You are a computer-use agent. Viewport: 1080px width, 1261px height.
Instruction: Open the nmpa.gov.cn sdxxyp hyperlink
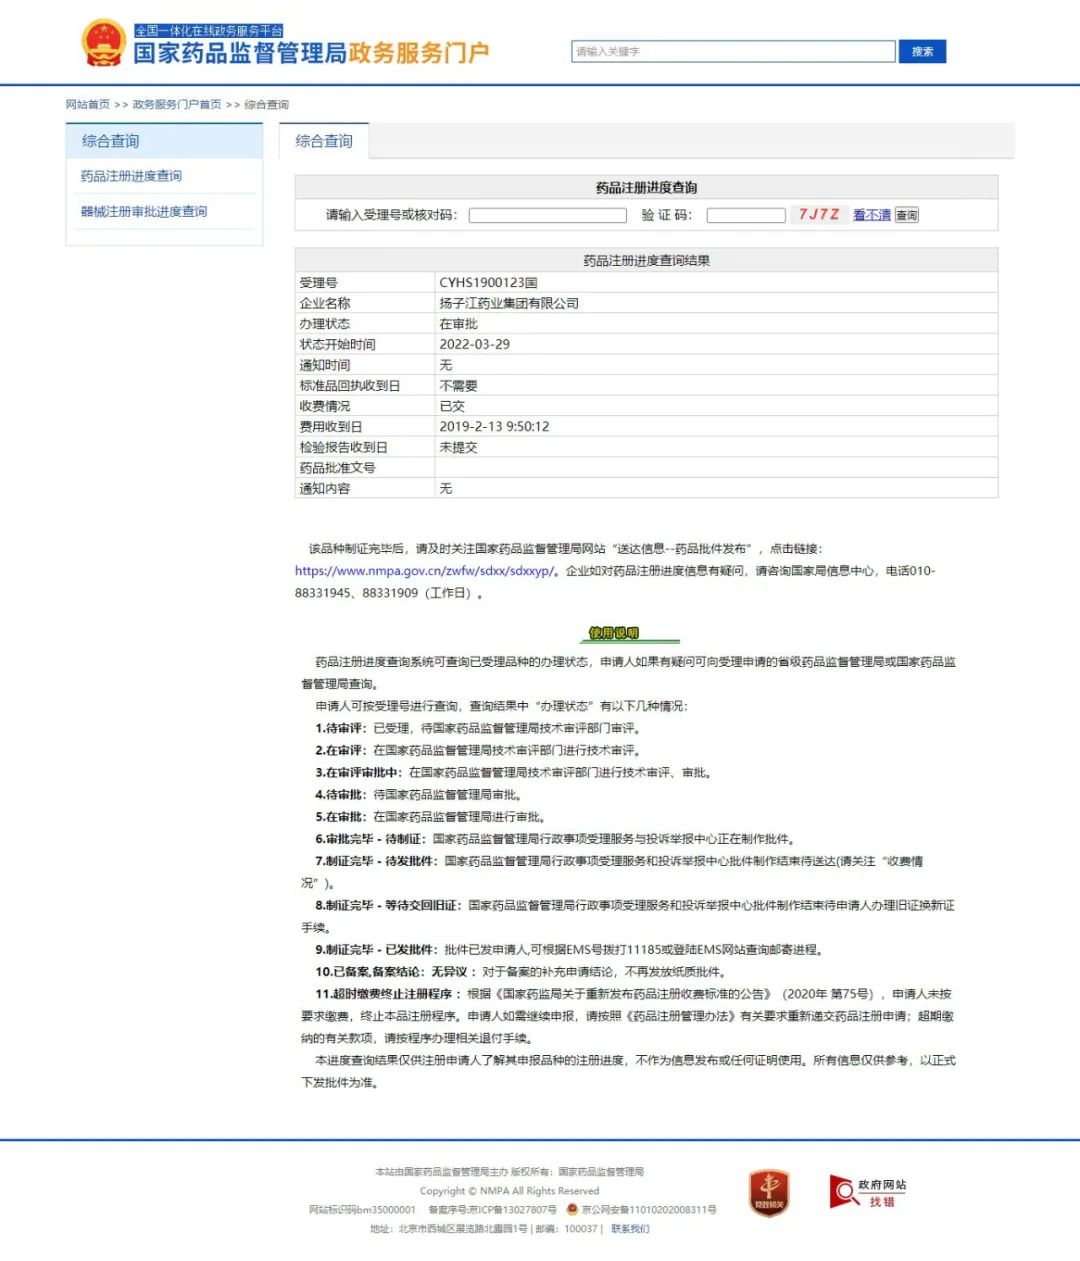click(424, 571)
